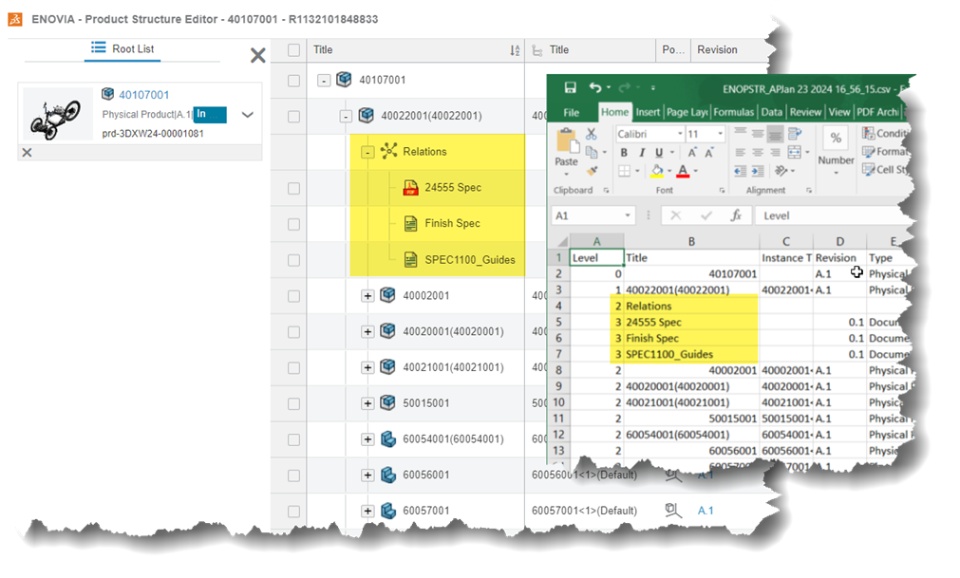
Task: Click the Align Left icon in Excel
Action: click(740, 152)
